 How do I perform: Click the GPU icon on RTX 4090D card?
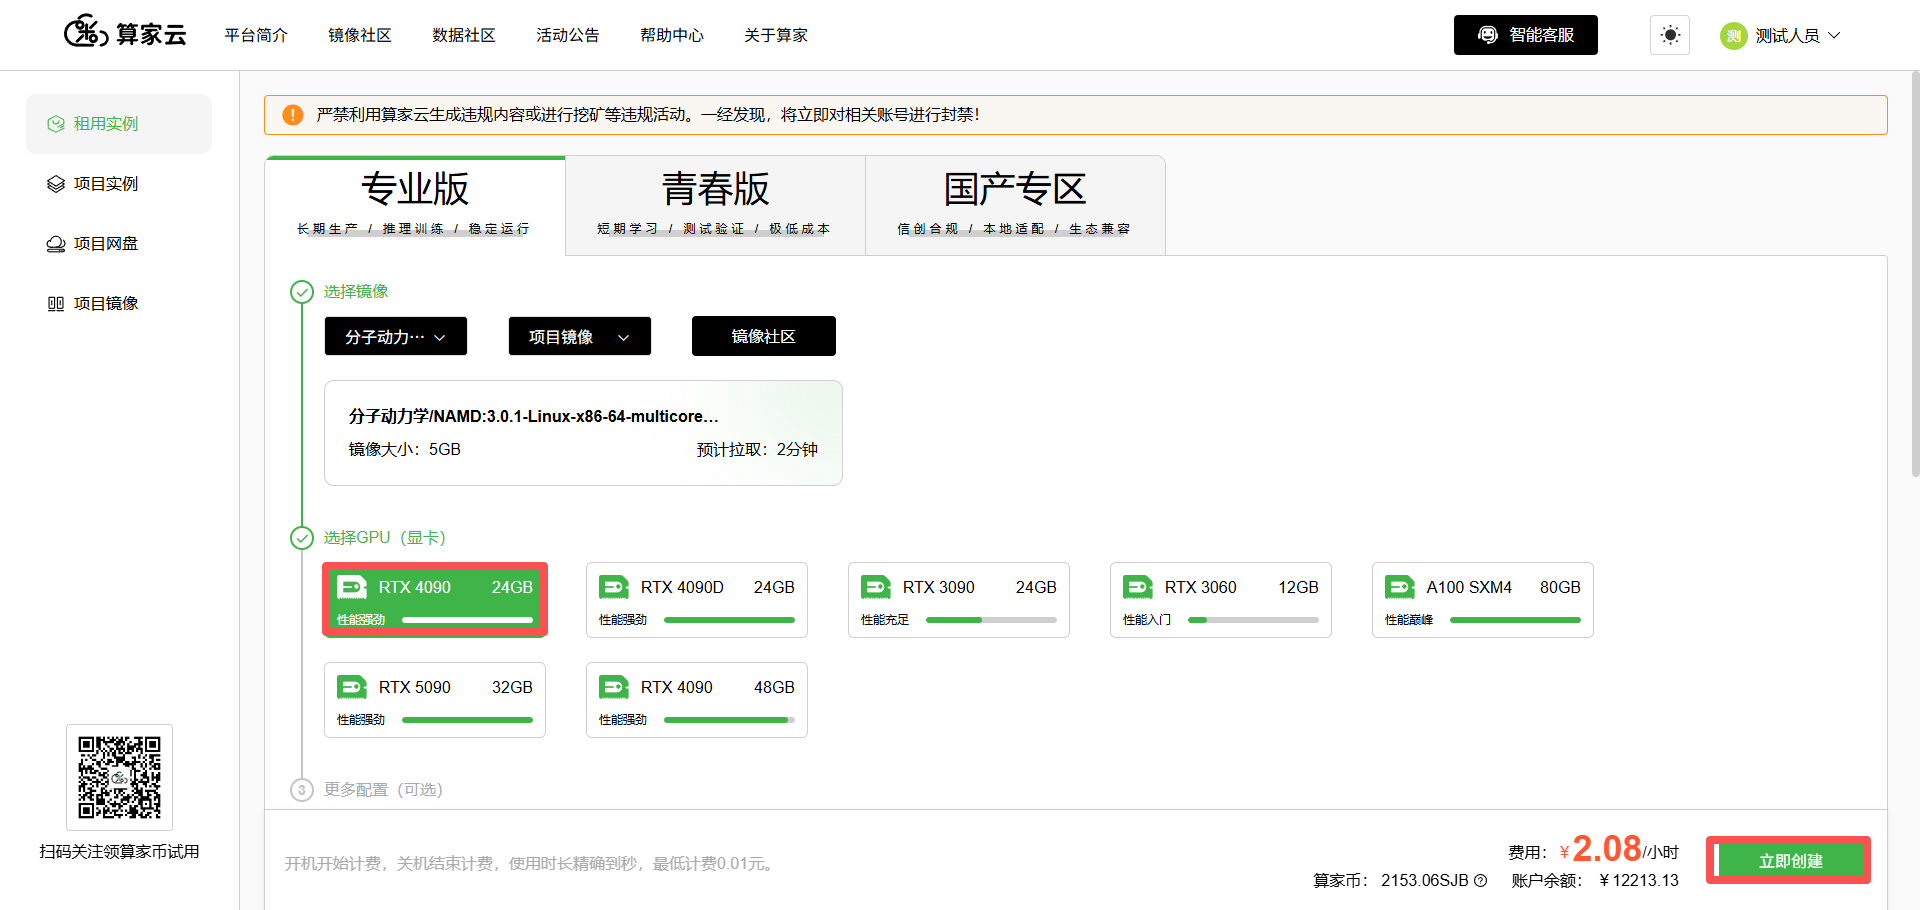pos(614,587)
